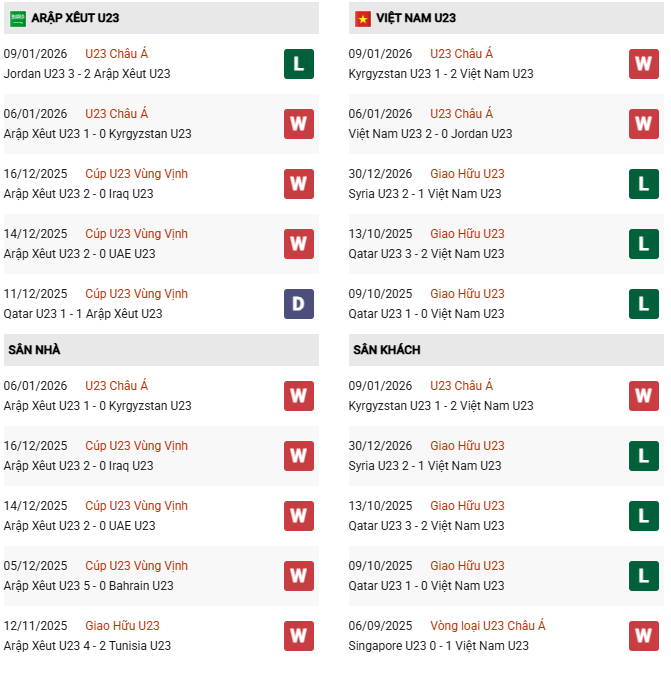The height and width of the screenshot is (673, 671).
Task: Click the SÂN KHÁCH section header
Action: (386, 350)
